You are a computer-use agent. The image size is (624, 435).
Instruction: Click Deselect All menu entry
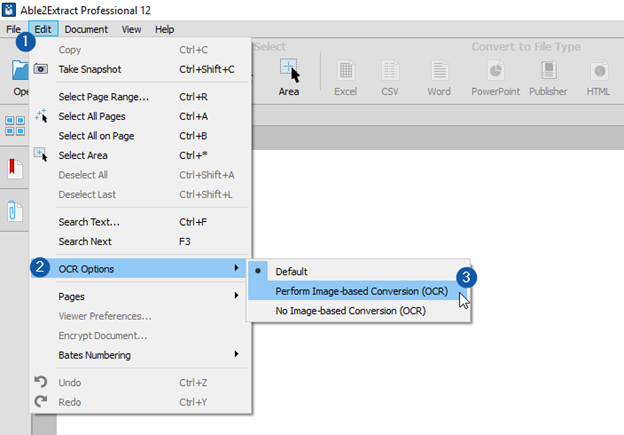click(140, 175)
